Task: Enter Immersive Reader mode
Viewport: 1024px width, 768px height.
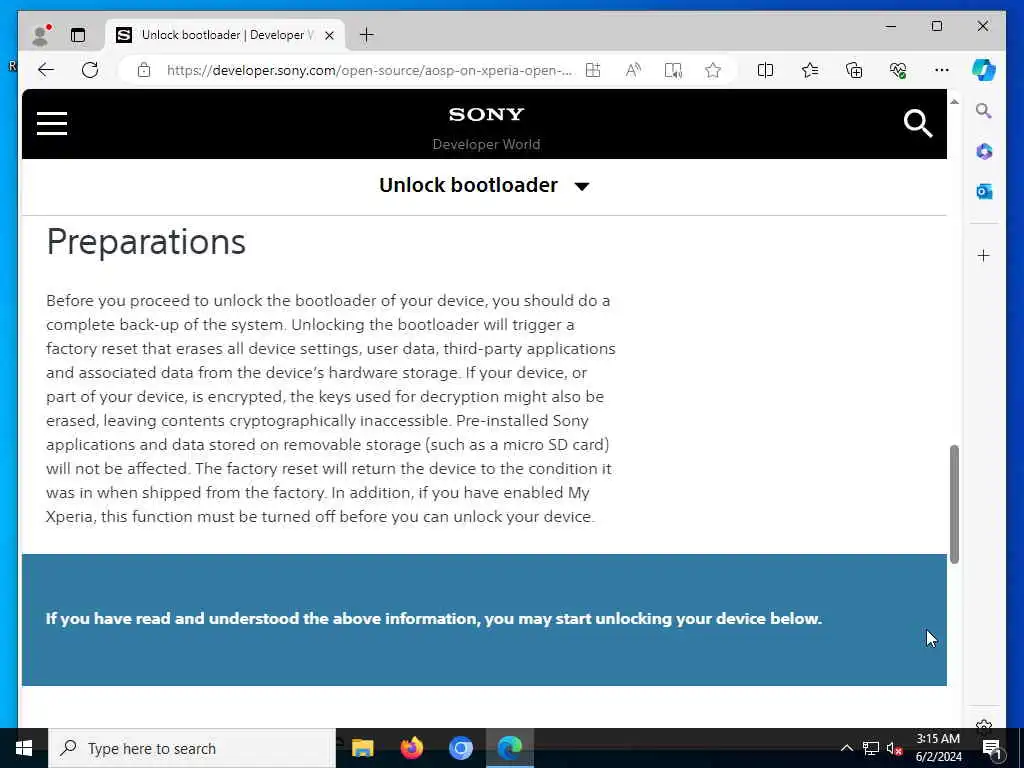Action: [x=673, y=70]
